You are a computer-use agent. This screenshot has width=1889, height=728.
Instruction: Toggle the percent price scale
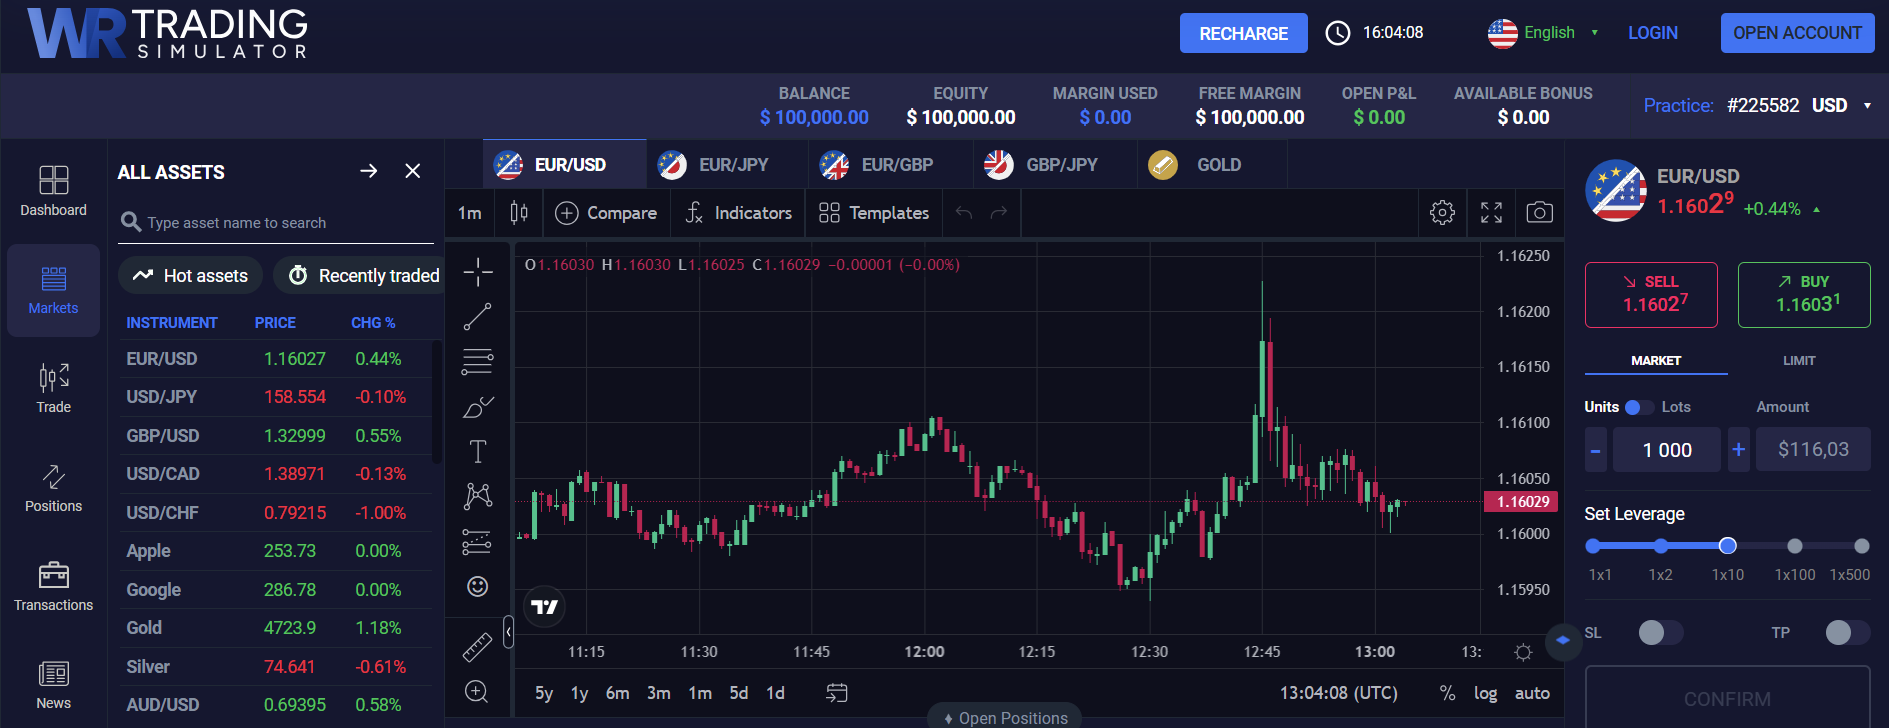click(x=1447, y=693)
